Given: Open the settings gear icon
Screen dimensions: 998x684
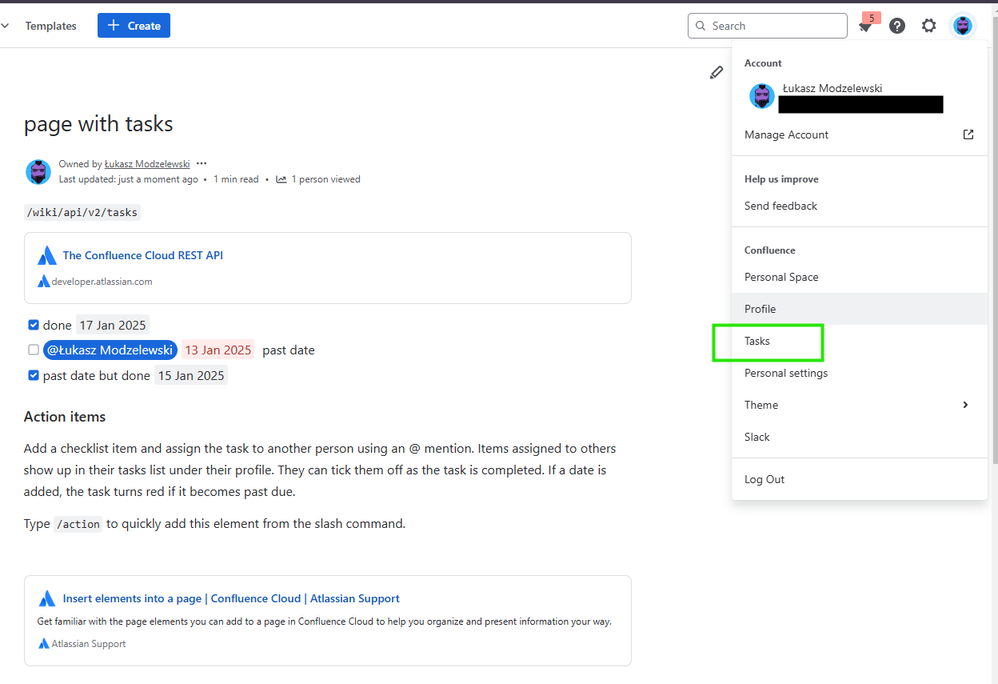Looking at the screenshot, I should point(929,26).
